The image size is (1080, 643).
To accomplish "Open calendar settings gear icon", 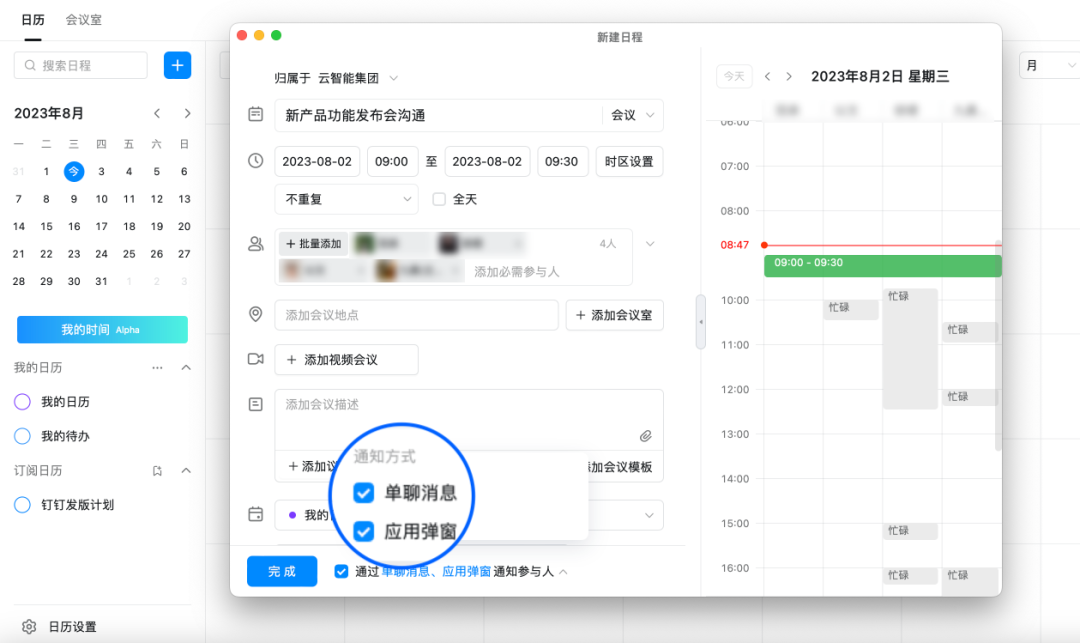I will (x=29, y=626).
